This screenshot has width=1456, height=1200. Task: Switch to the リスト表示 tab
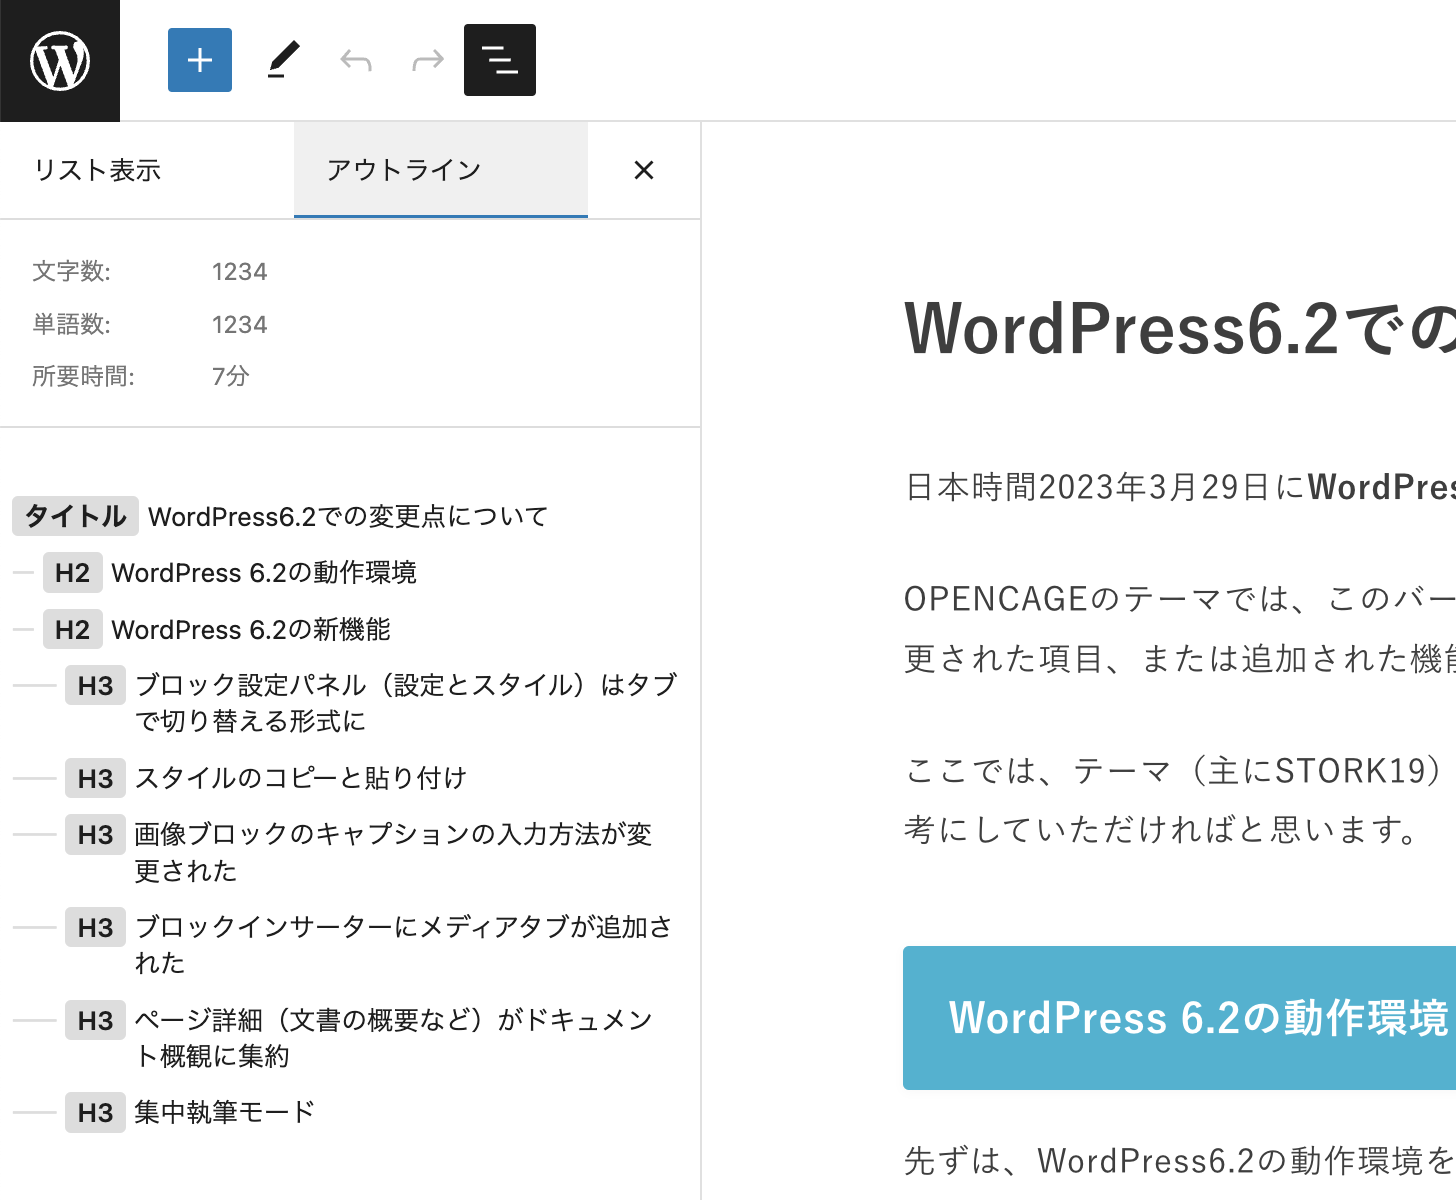coord(98,170)
